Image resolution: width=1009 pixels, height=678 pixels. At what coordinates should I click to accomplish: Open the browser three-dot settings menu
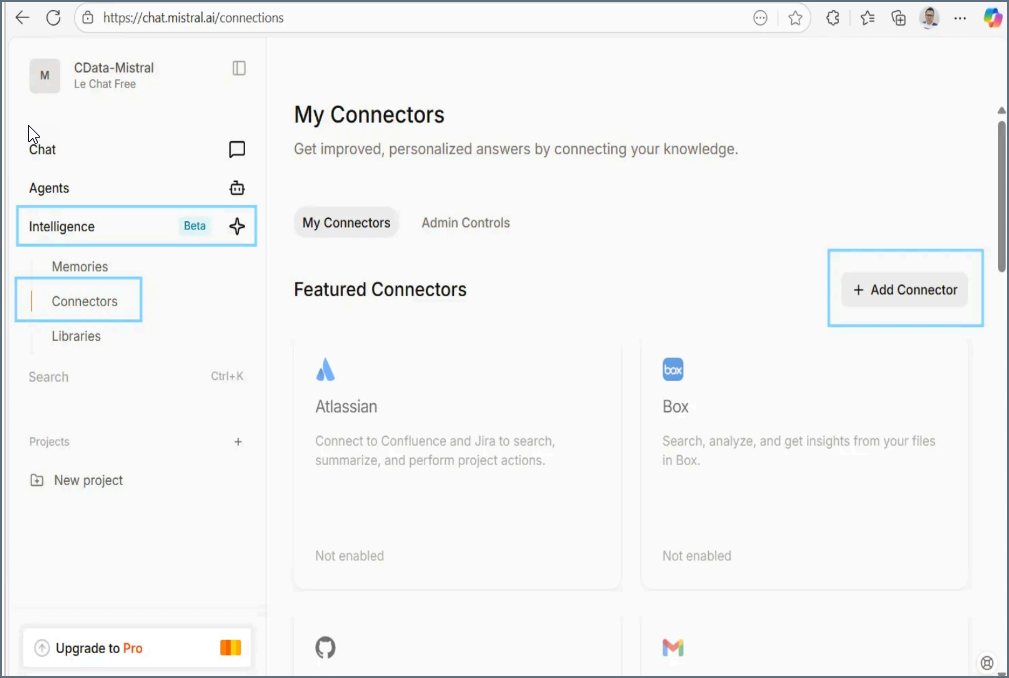[959, 17]
